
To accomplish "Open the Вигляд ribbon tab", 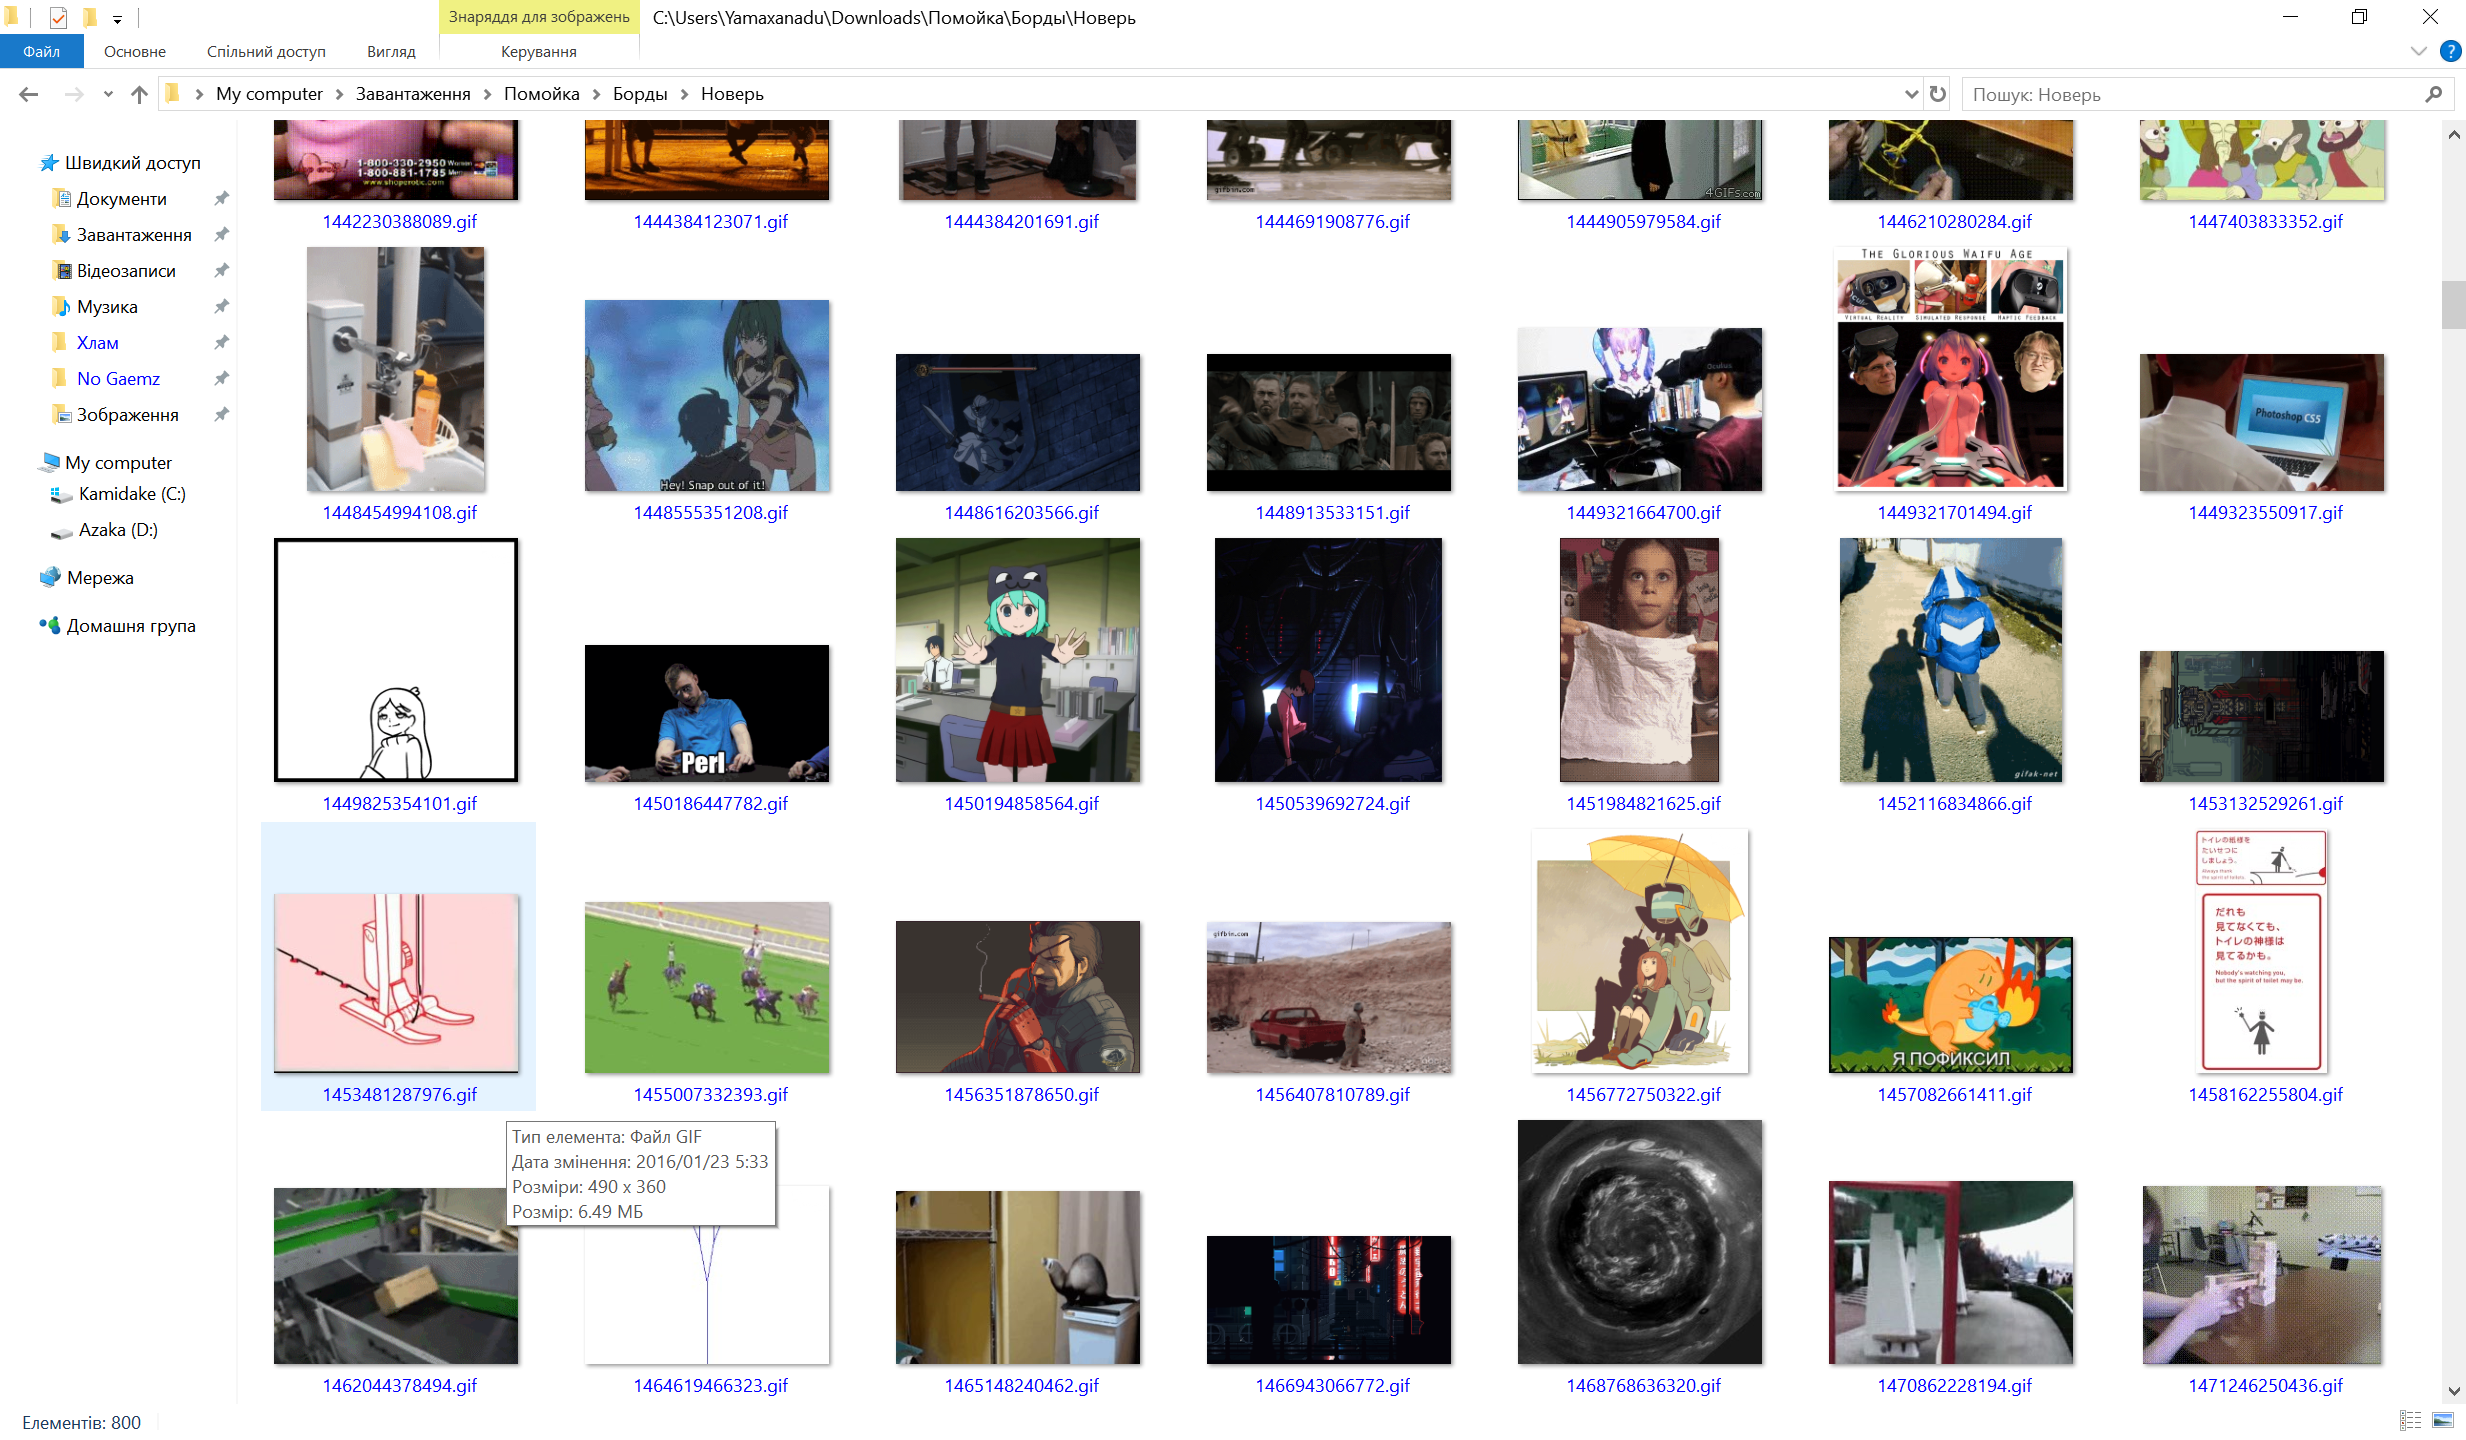I will coord(391,51).
